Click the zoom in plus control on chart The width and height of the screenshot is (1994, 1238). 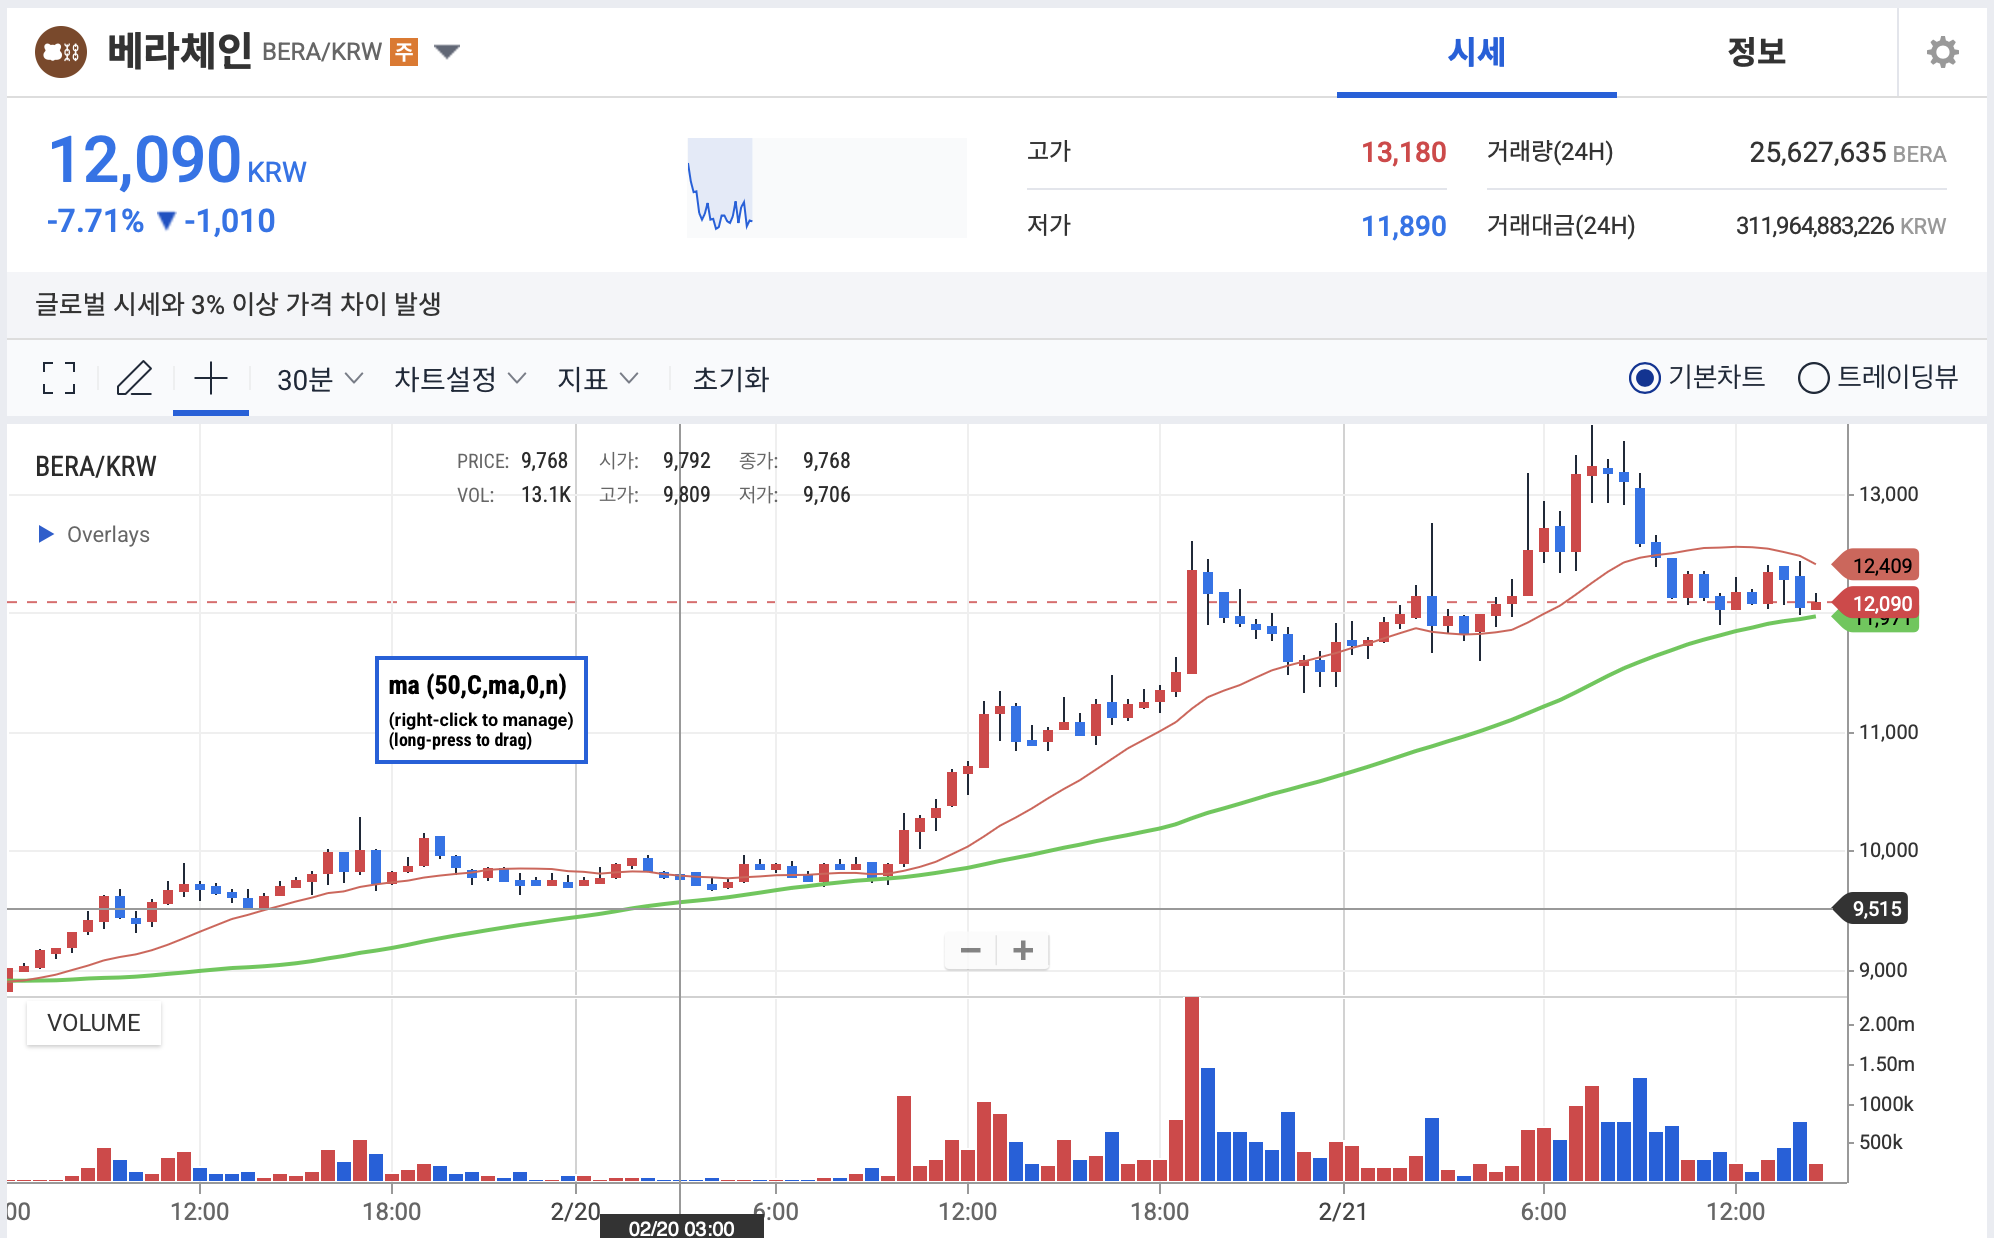1022,950
